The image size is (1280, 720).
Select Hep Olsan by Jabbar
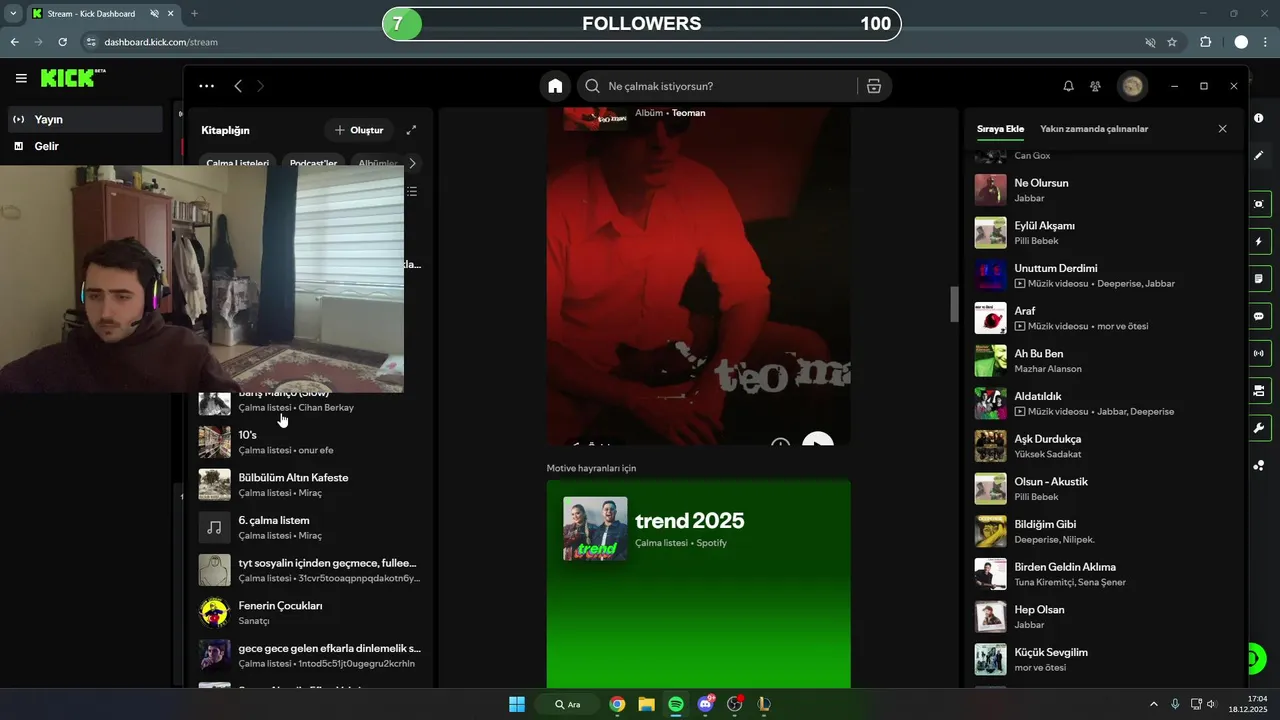click(1104, 617)
